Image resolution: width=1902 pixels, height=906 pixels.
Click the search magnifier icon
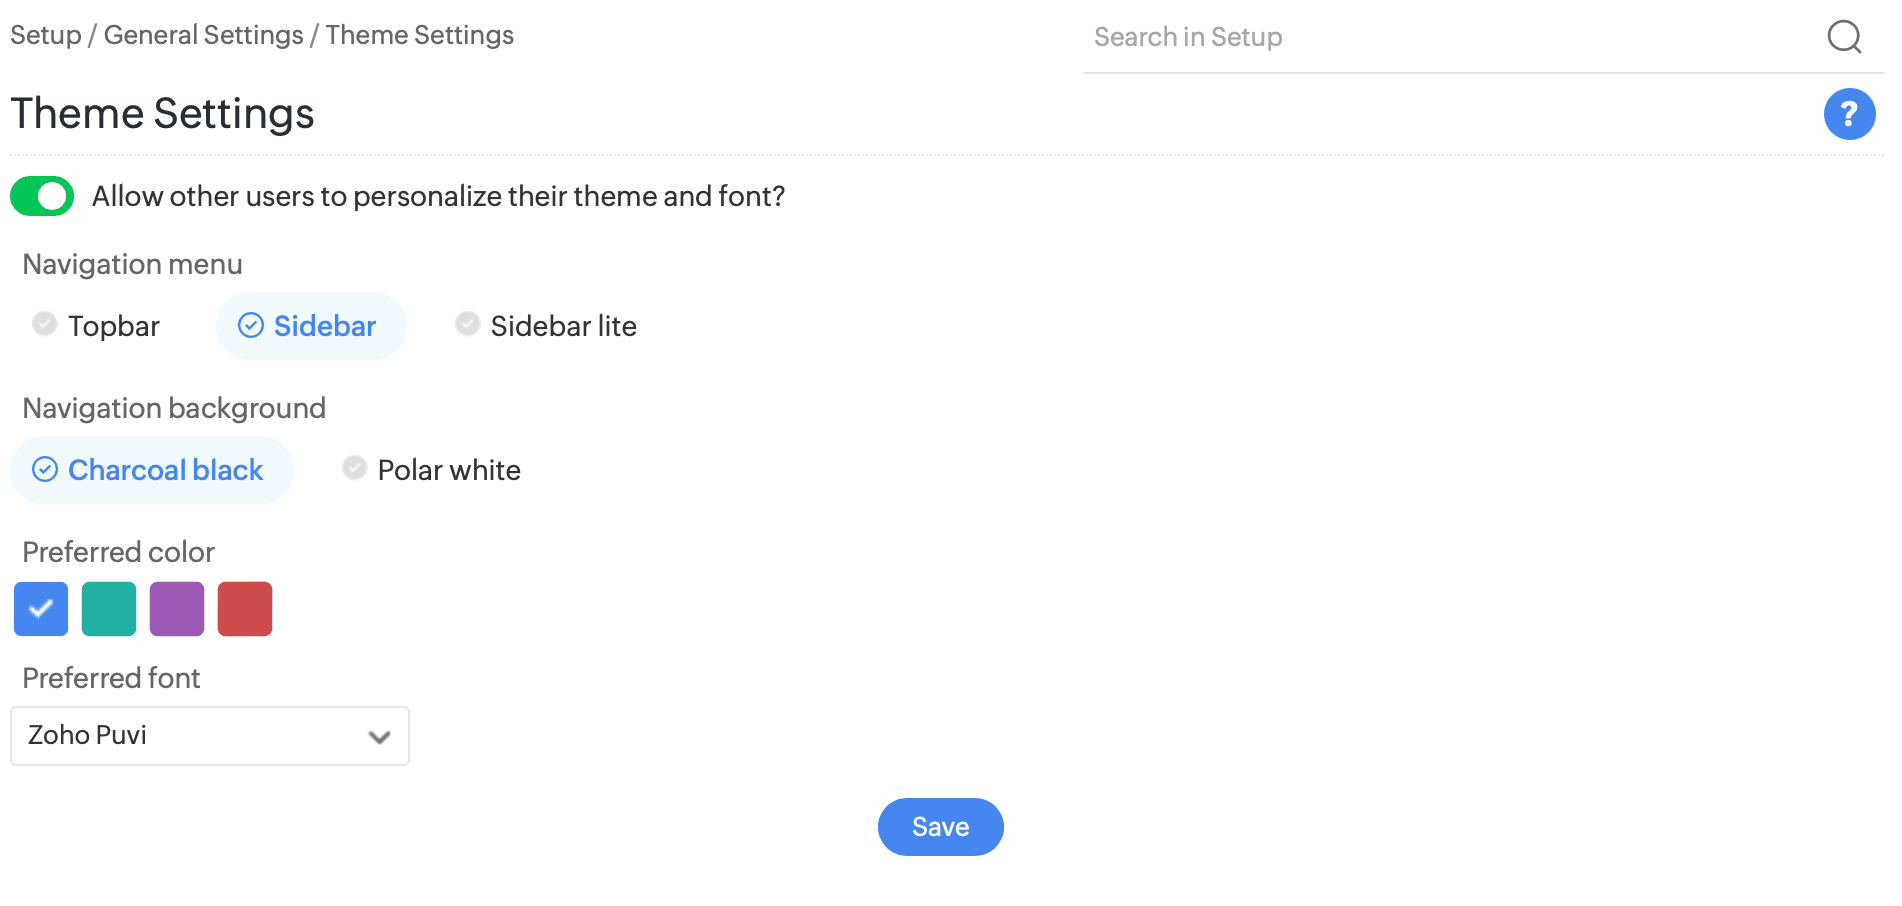[1844, 37]
